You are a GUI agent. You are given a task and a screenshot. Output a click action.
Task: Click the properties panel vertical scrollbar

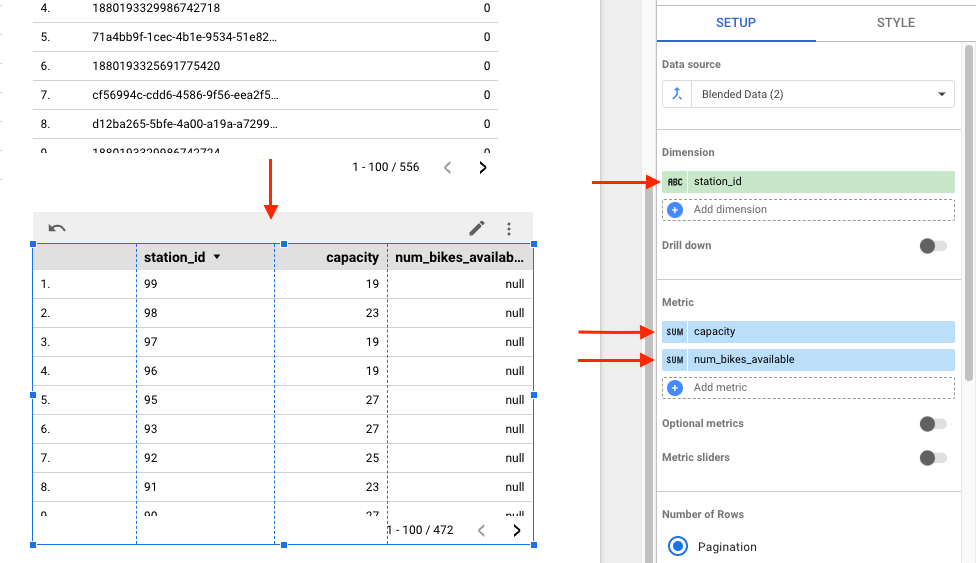pos(969,212)
